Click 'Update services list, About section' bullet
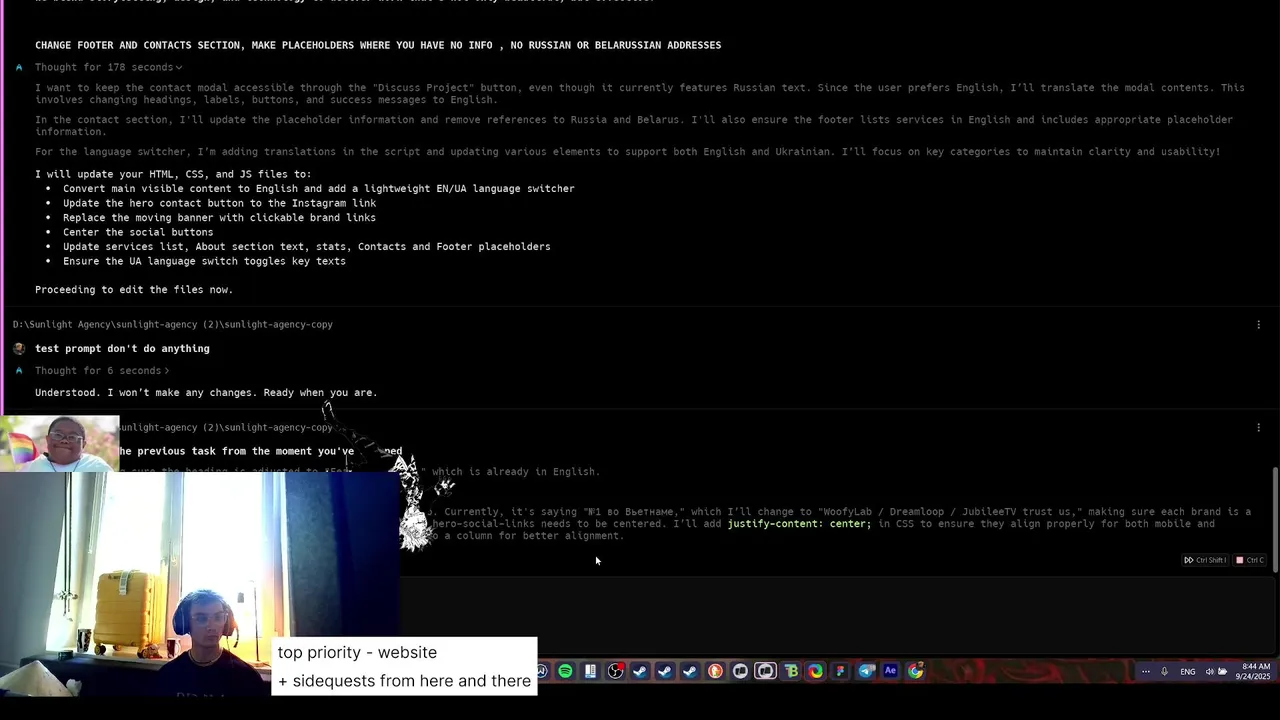 point(306,246)
